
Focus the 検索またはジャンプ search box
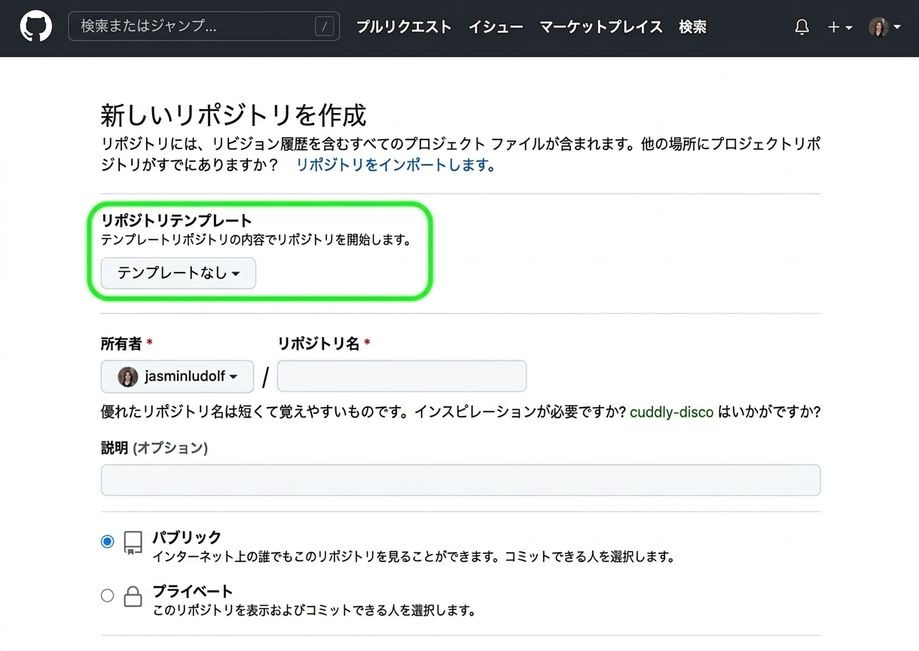click(203, 26)
